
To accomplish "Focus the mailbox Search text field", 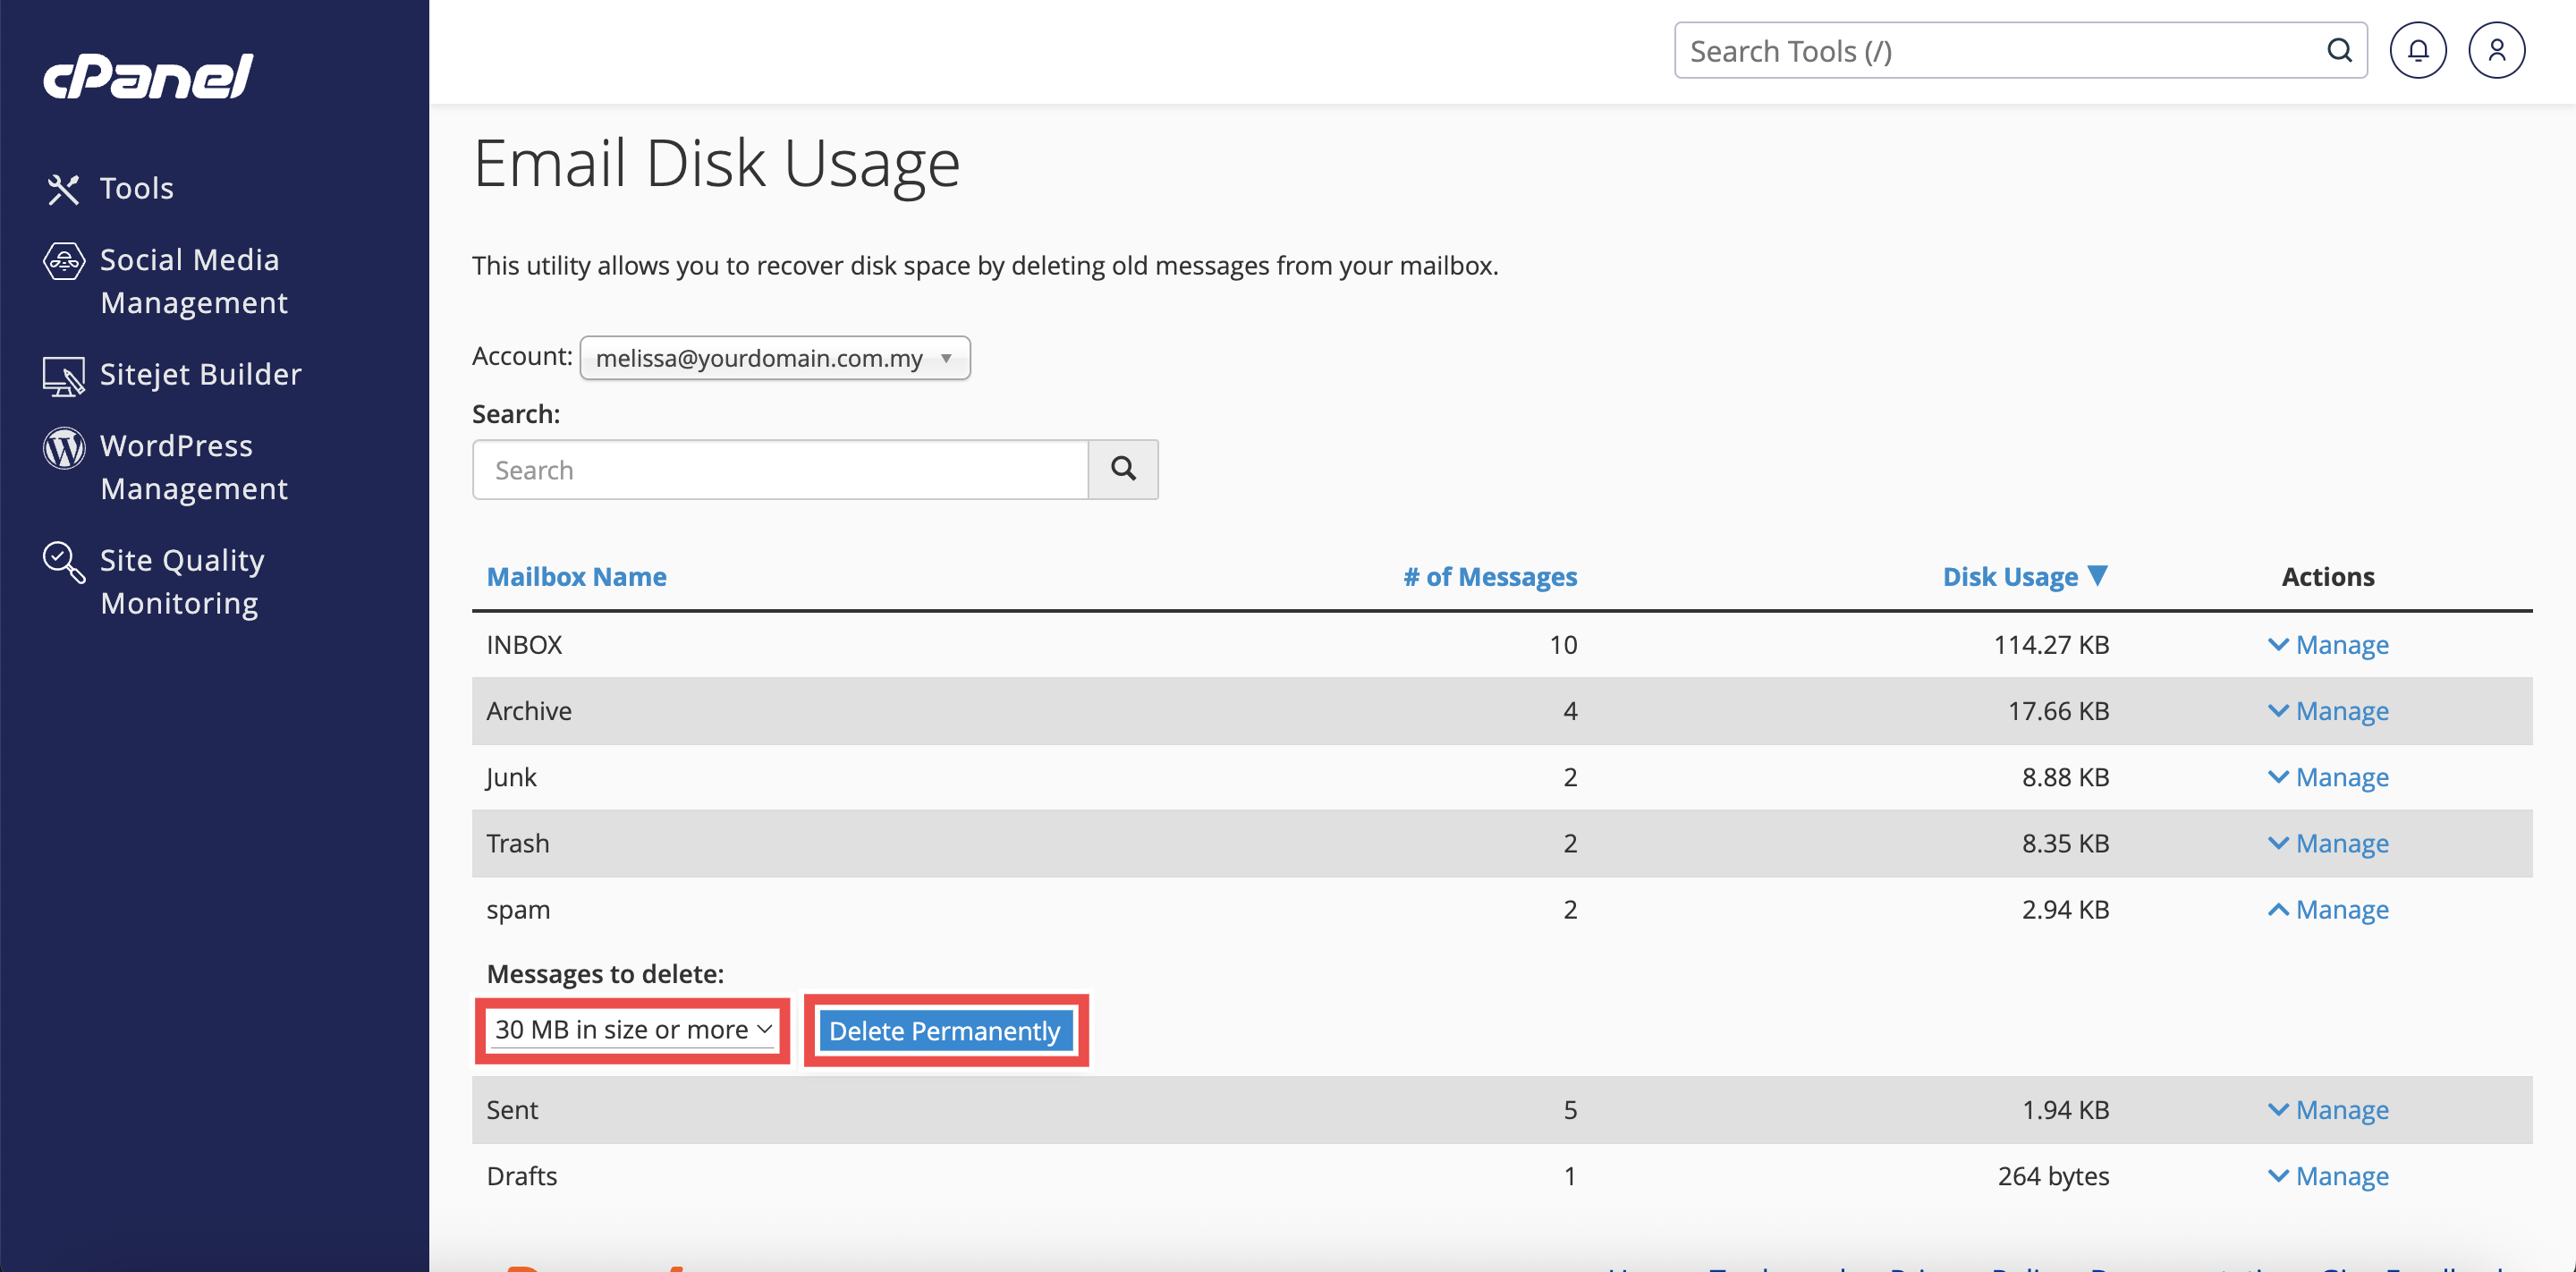I will coord(780,470).
